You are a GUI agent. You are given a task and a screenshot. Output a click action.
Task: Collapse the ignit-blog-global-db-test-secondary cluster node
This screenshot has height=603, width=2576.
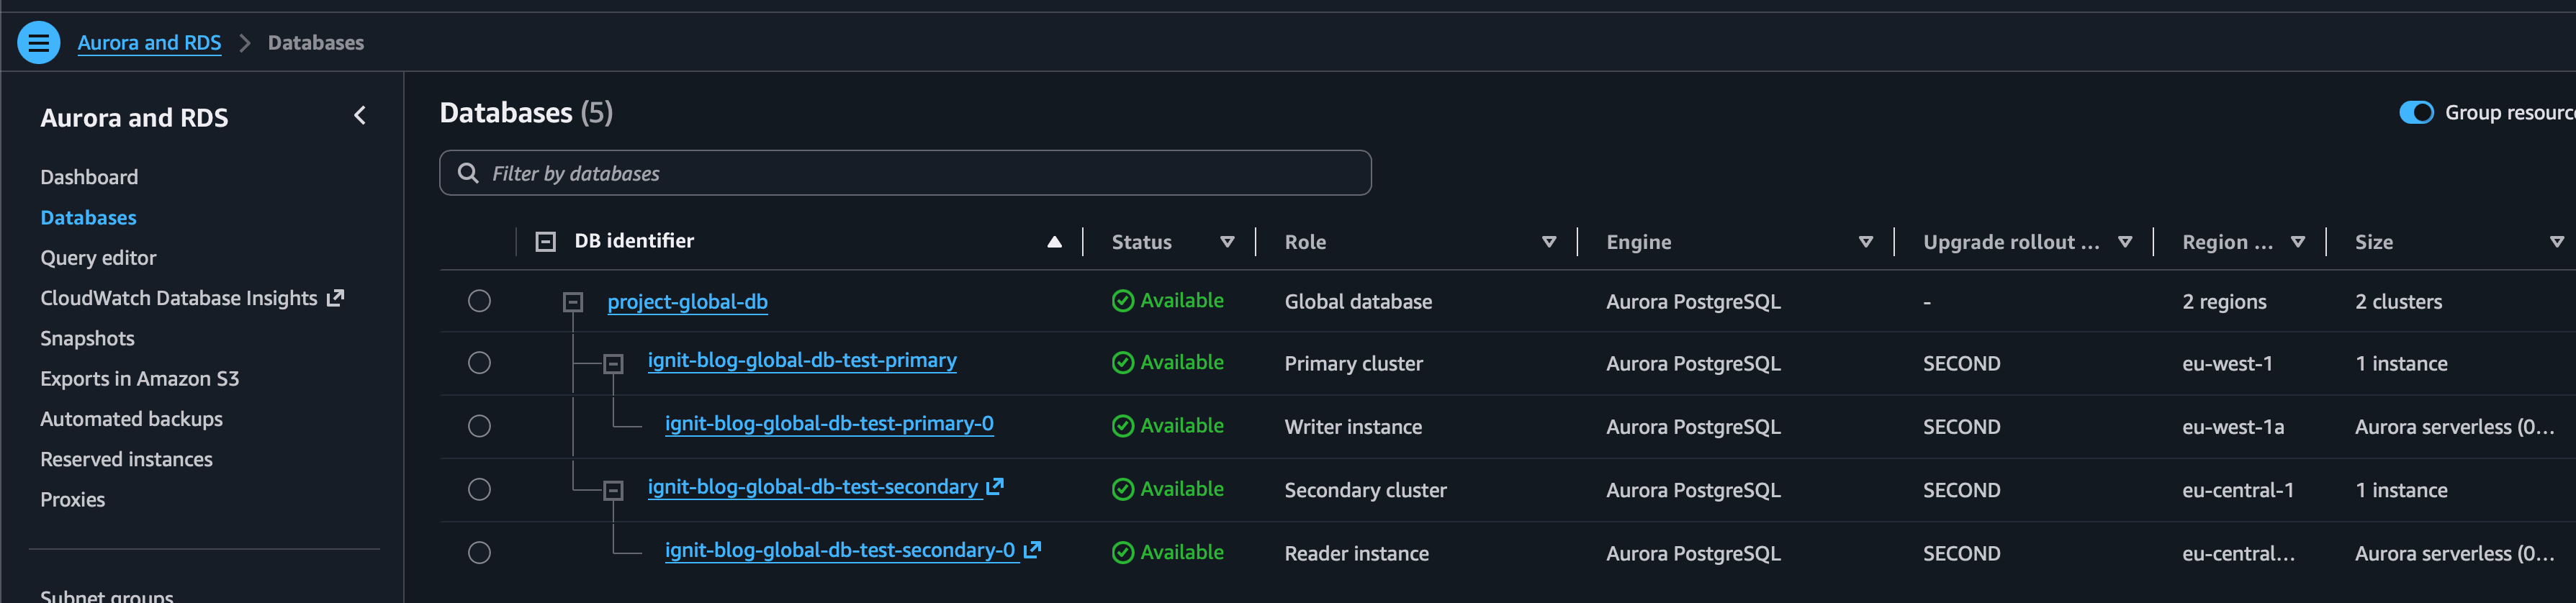614,490
